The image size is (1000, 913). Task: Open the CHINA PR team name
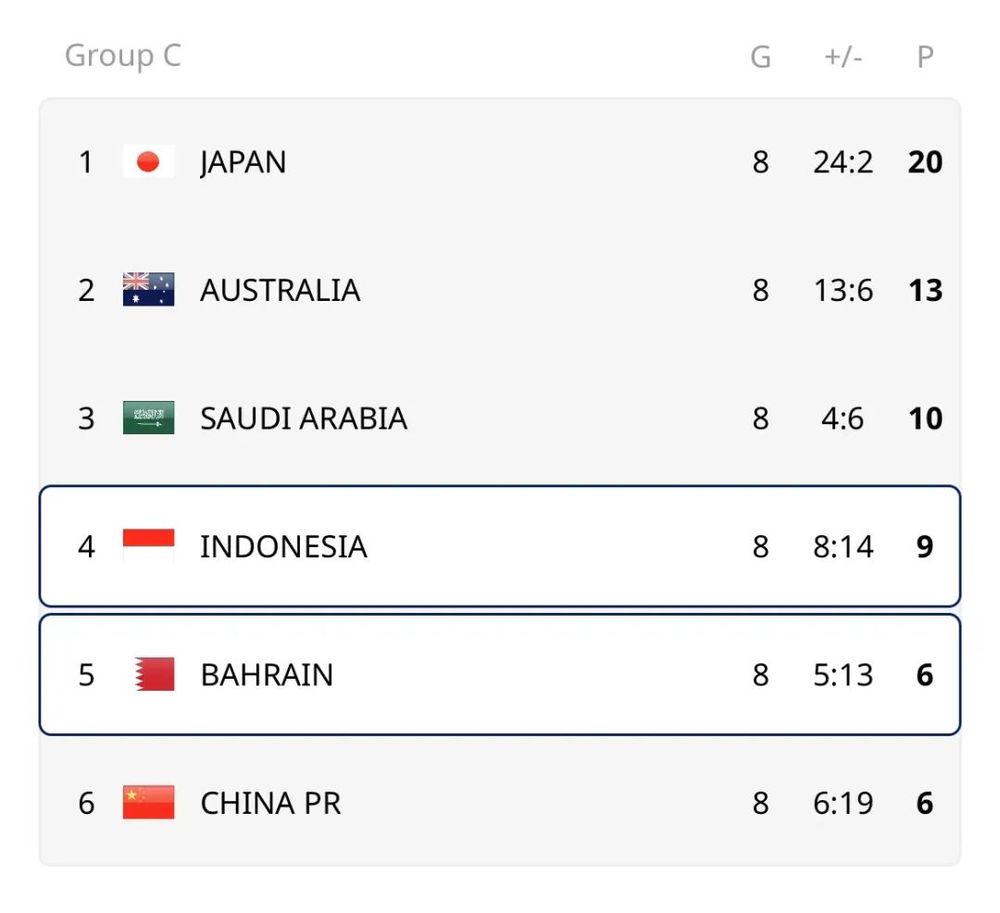pos(270,803)
